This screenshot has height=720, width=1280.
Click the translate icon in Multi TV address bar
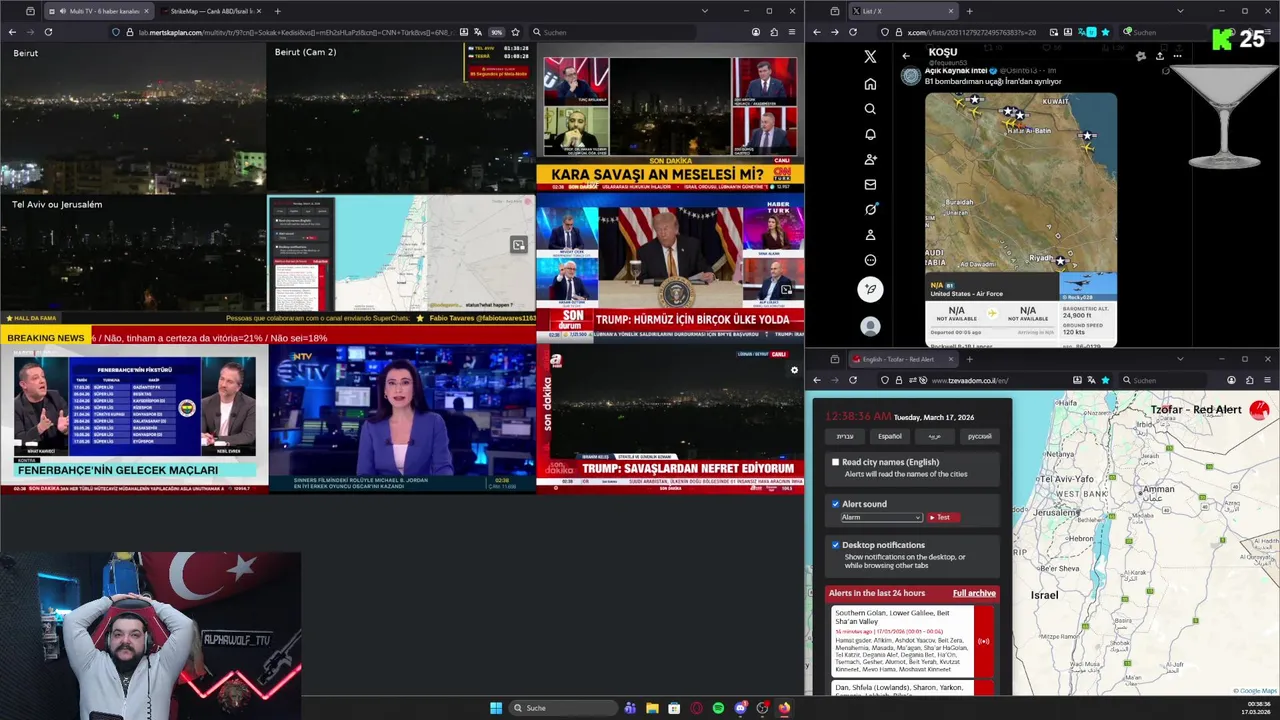point(478,32)
